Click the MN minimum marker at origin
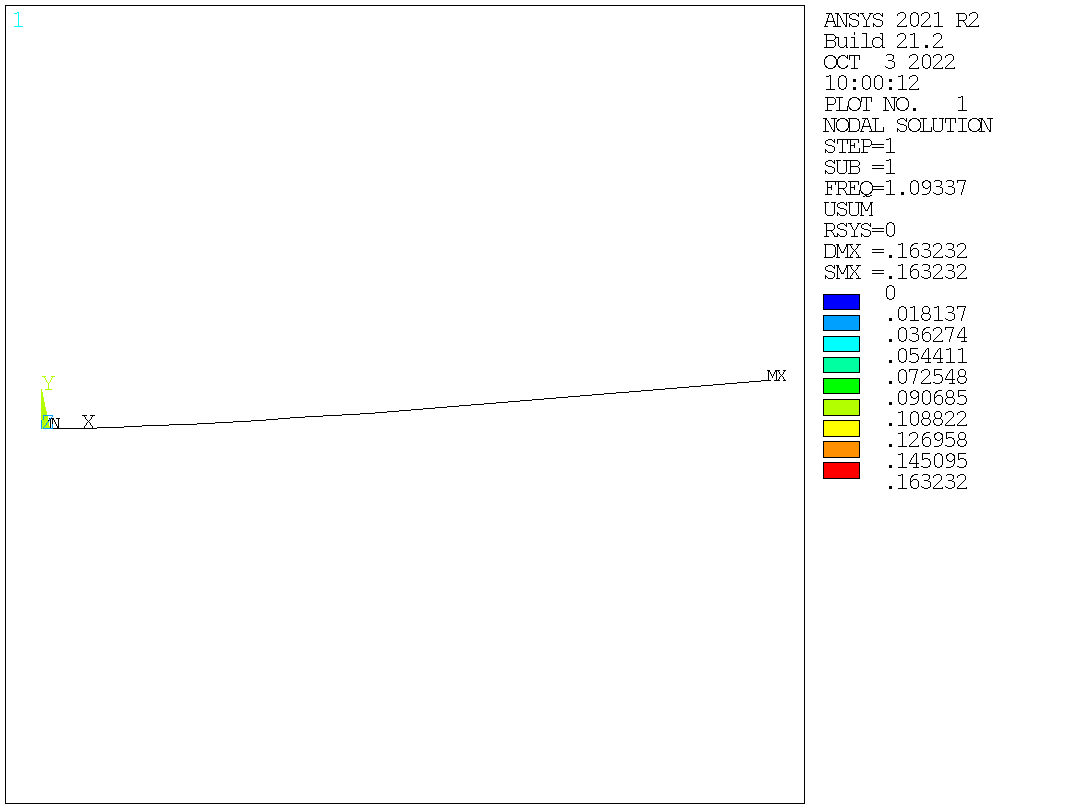1077x810 pixels. click(x=52, y=423)
